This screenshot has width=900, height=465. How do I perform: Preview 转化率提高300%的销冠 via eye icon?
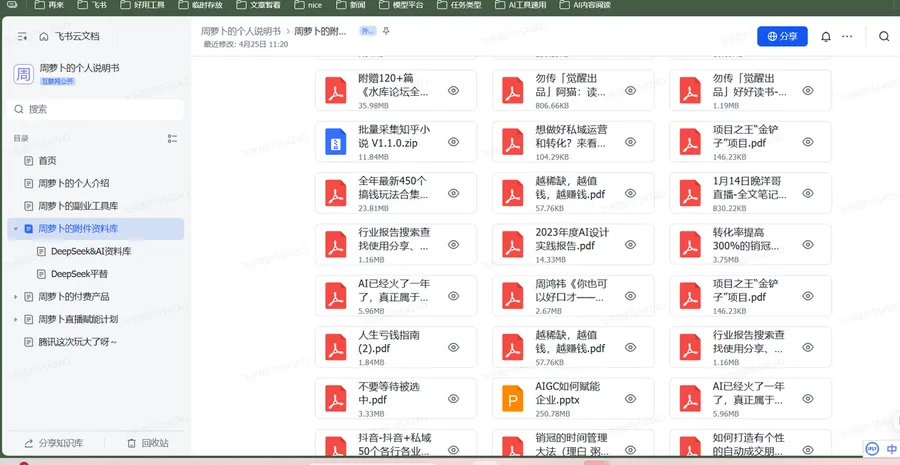(808, 245)
